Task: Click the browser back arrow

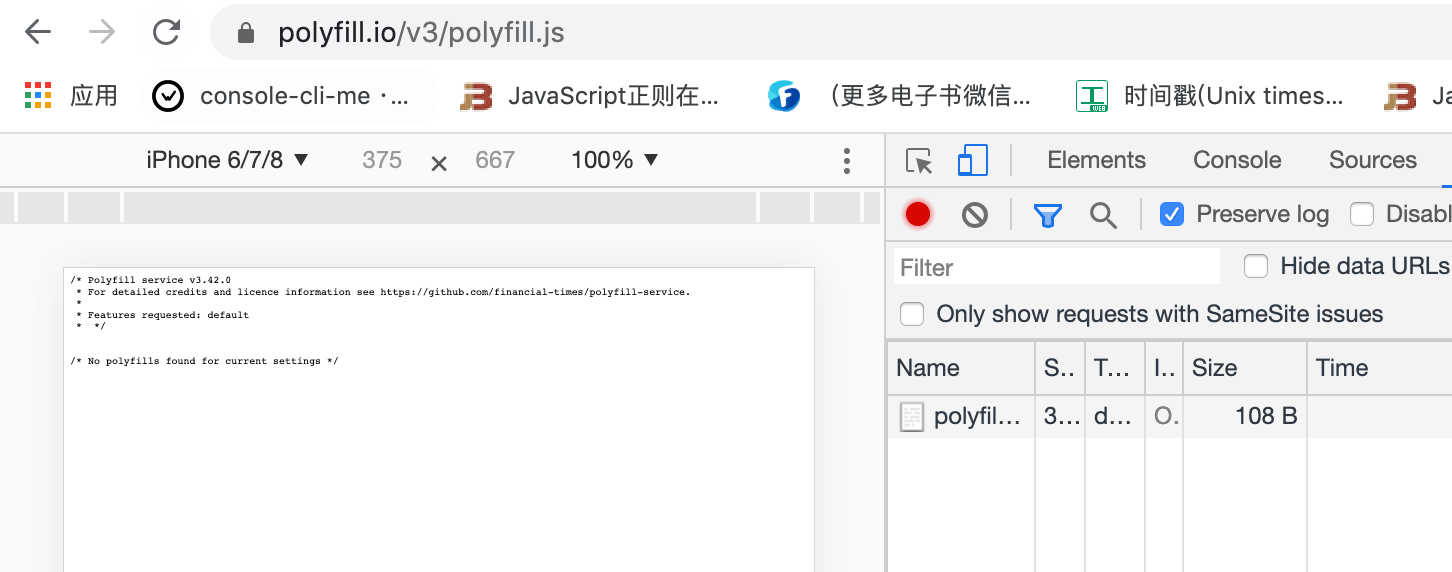Action: pos(38,33)
